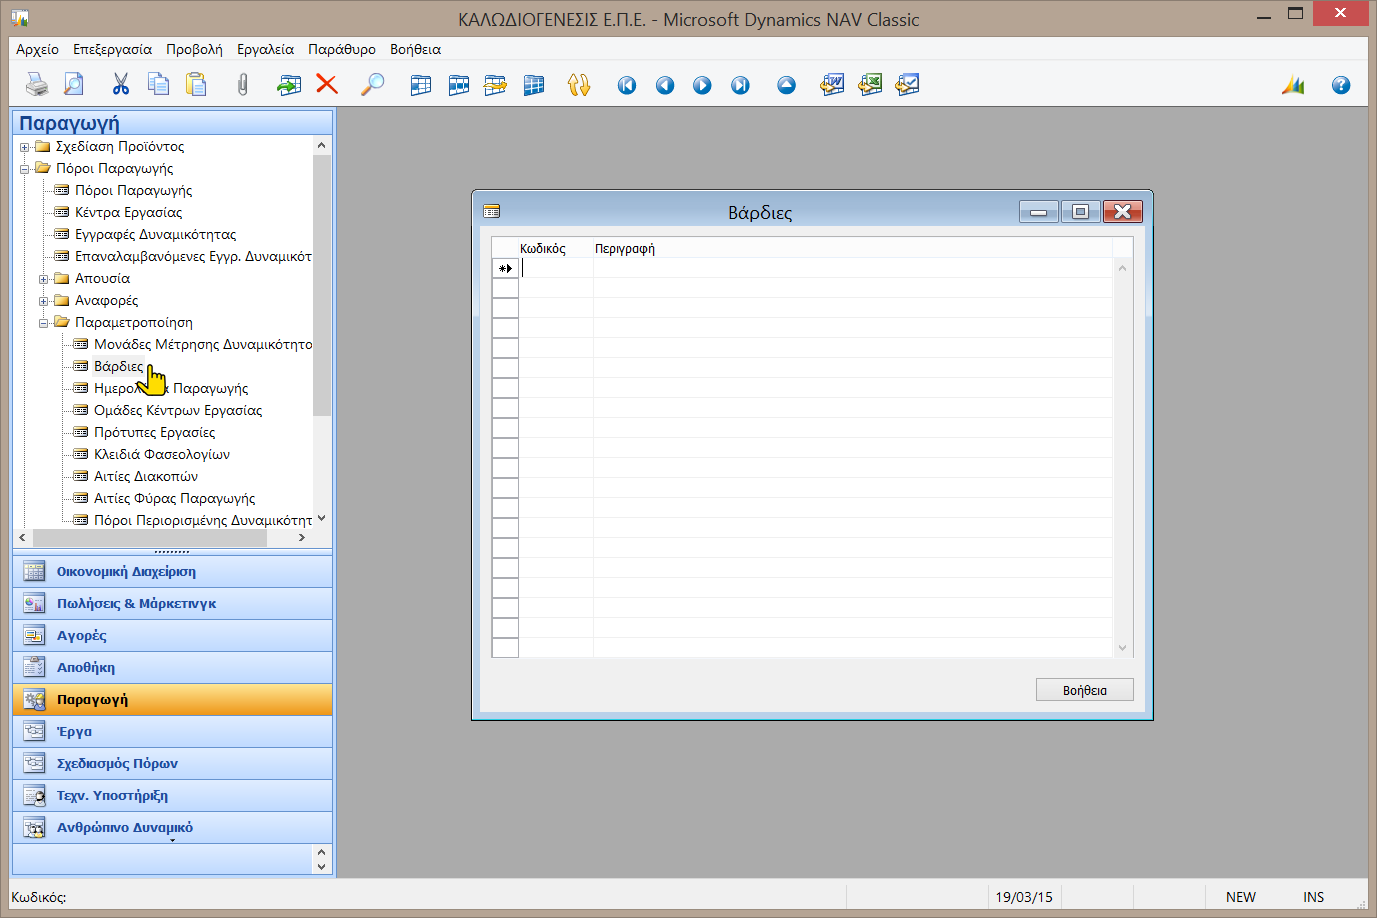Open Ομάδες Κέντρων Εργασίας
The image size is (1377, 918).
coord(178,410)
